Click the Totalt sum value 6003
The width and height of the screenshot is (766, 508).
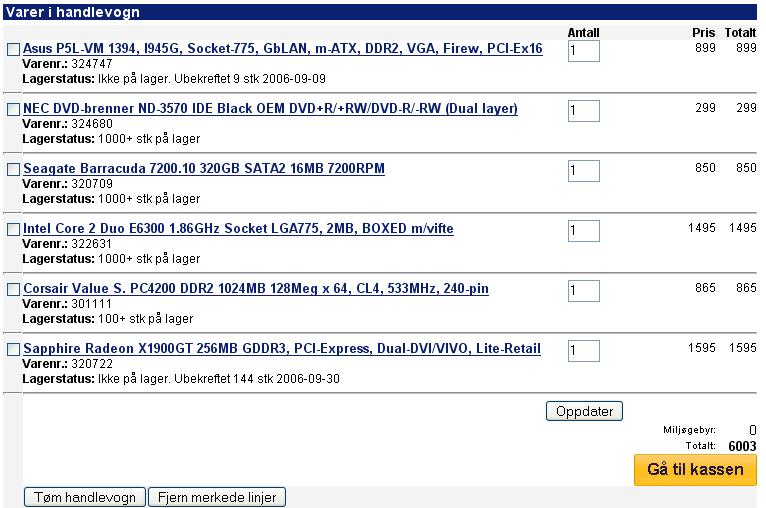tap(742, 446)
